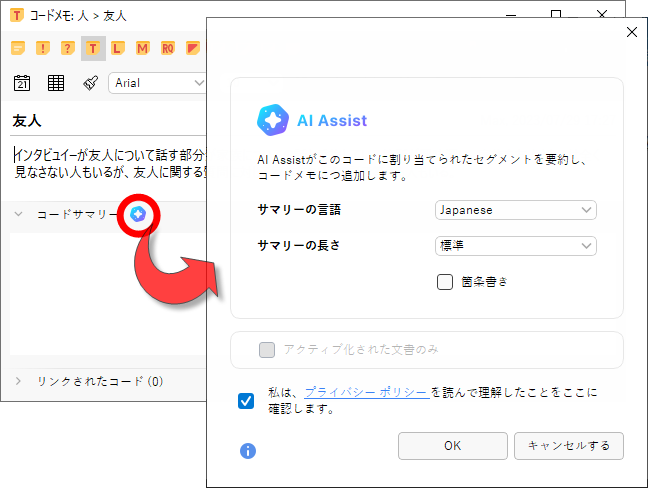Click the format painter brush icon
648x488 pixels.
click(91, 83)
